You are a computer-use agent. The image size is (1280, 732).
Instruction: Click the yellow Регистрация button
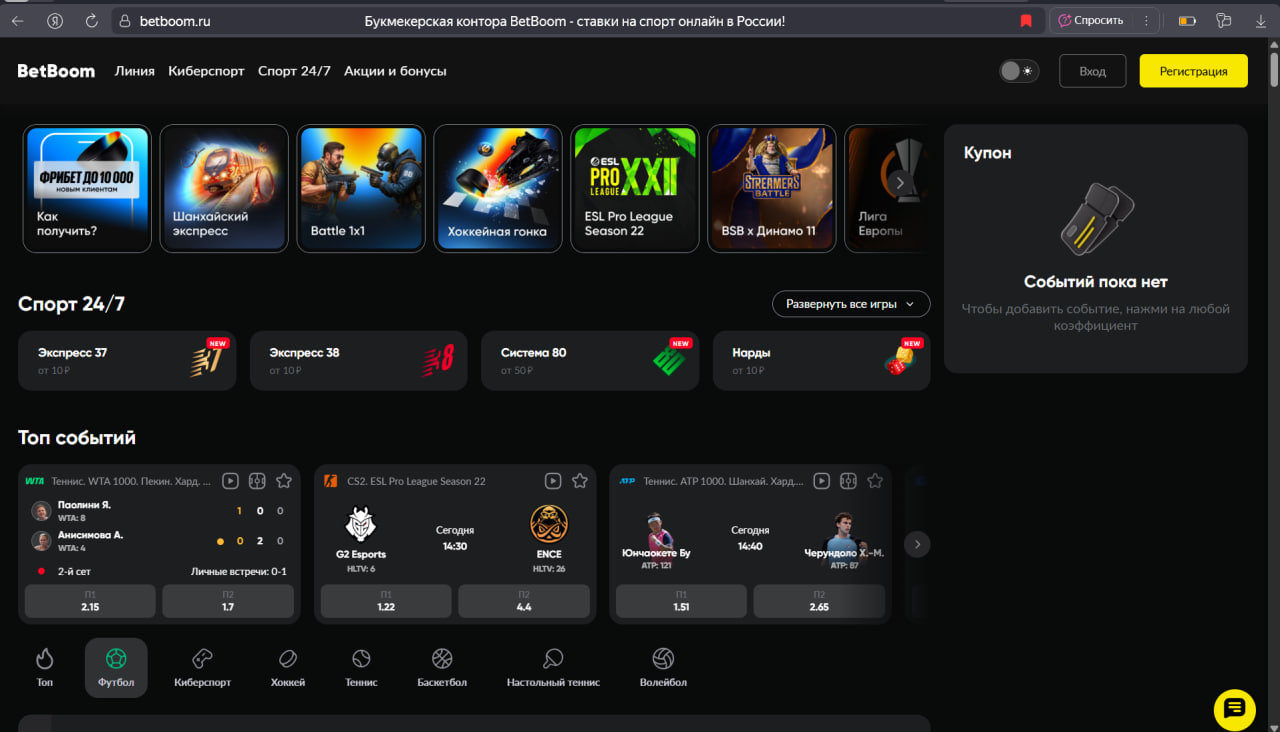click(1193, 71)
